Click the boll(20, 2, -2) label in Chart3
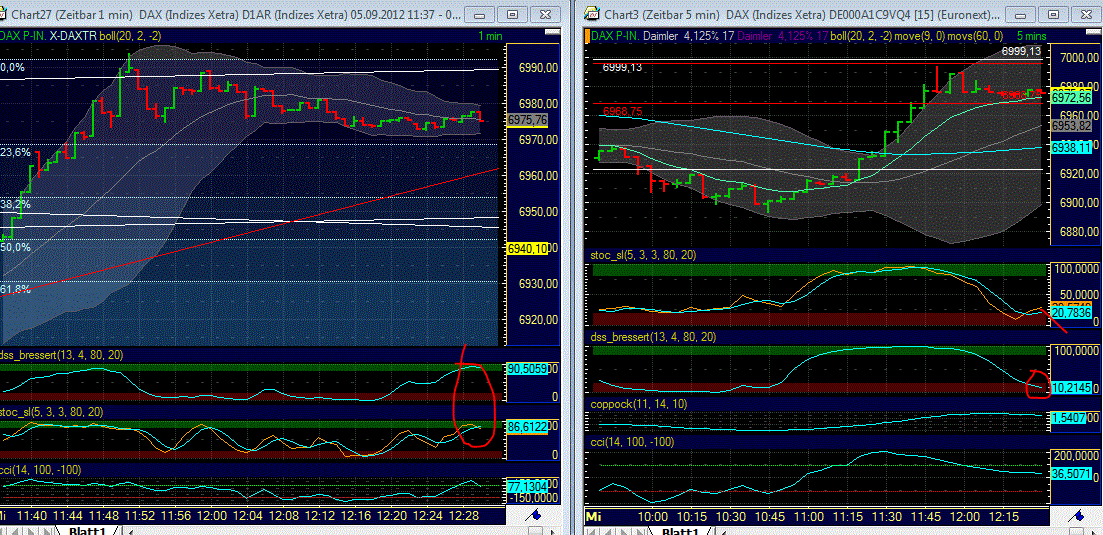The image size is (1103, 535). 860,36
